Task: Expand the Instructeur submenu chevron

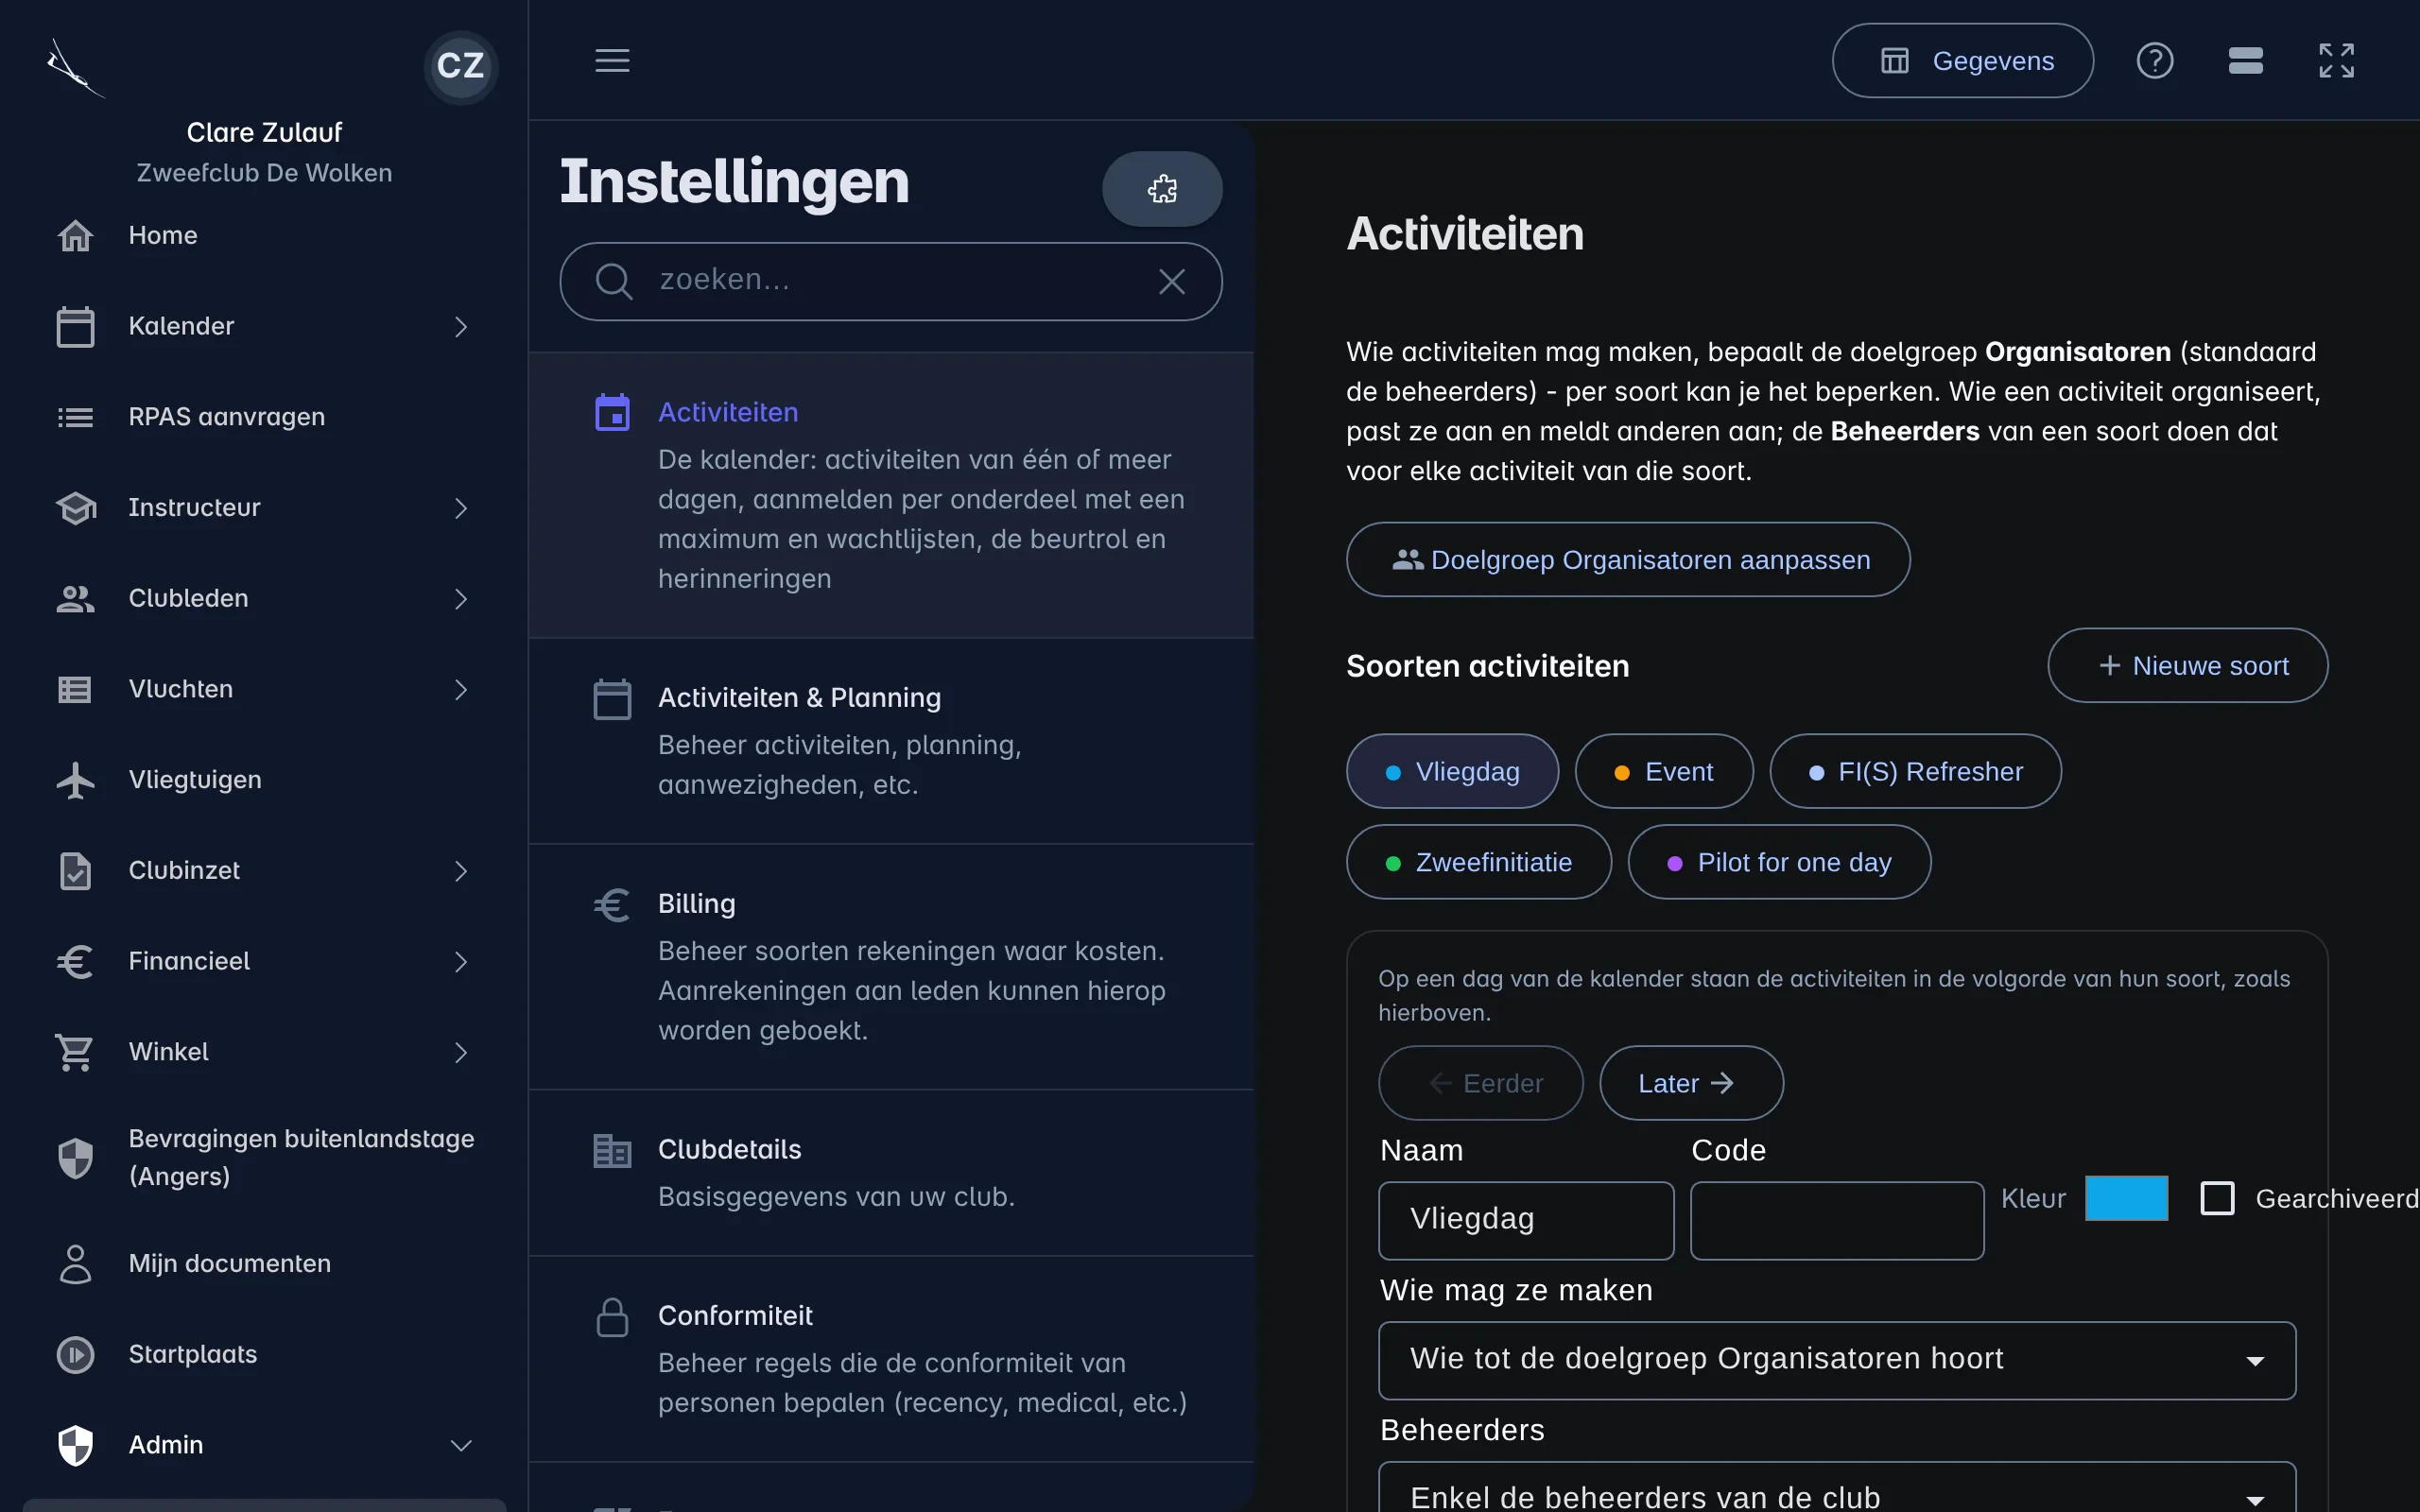Action: pyautogui.click(x=460, y=508)
